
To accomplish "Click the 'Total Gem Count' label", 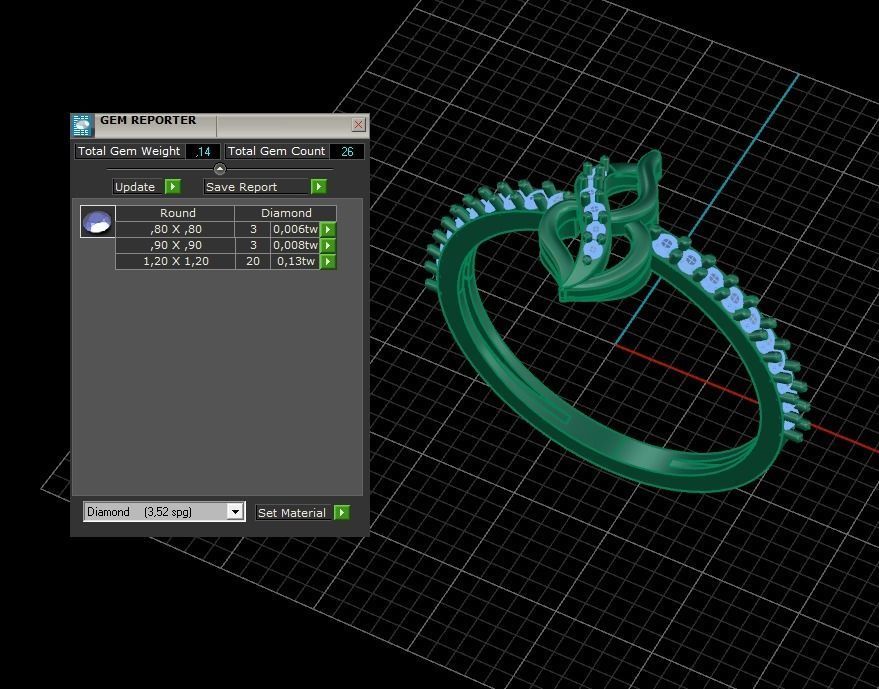I will click(276, 151).
